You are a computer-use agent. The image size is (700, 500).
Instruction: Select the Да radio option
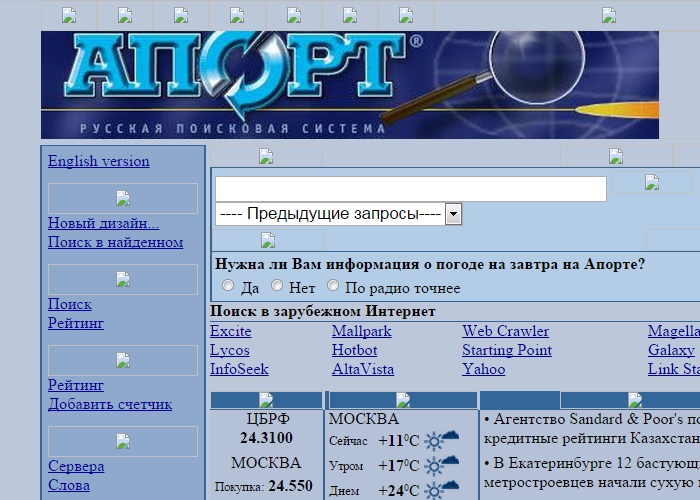pos(228,287)
